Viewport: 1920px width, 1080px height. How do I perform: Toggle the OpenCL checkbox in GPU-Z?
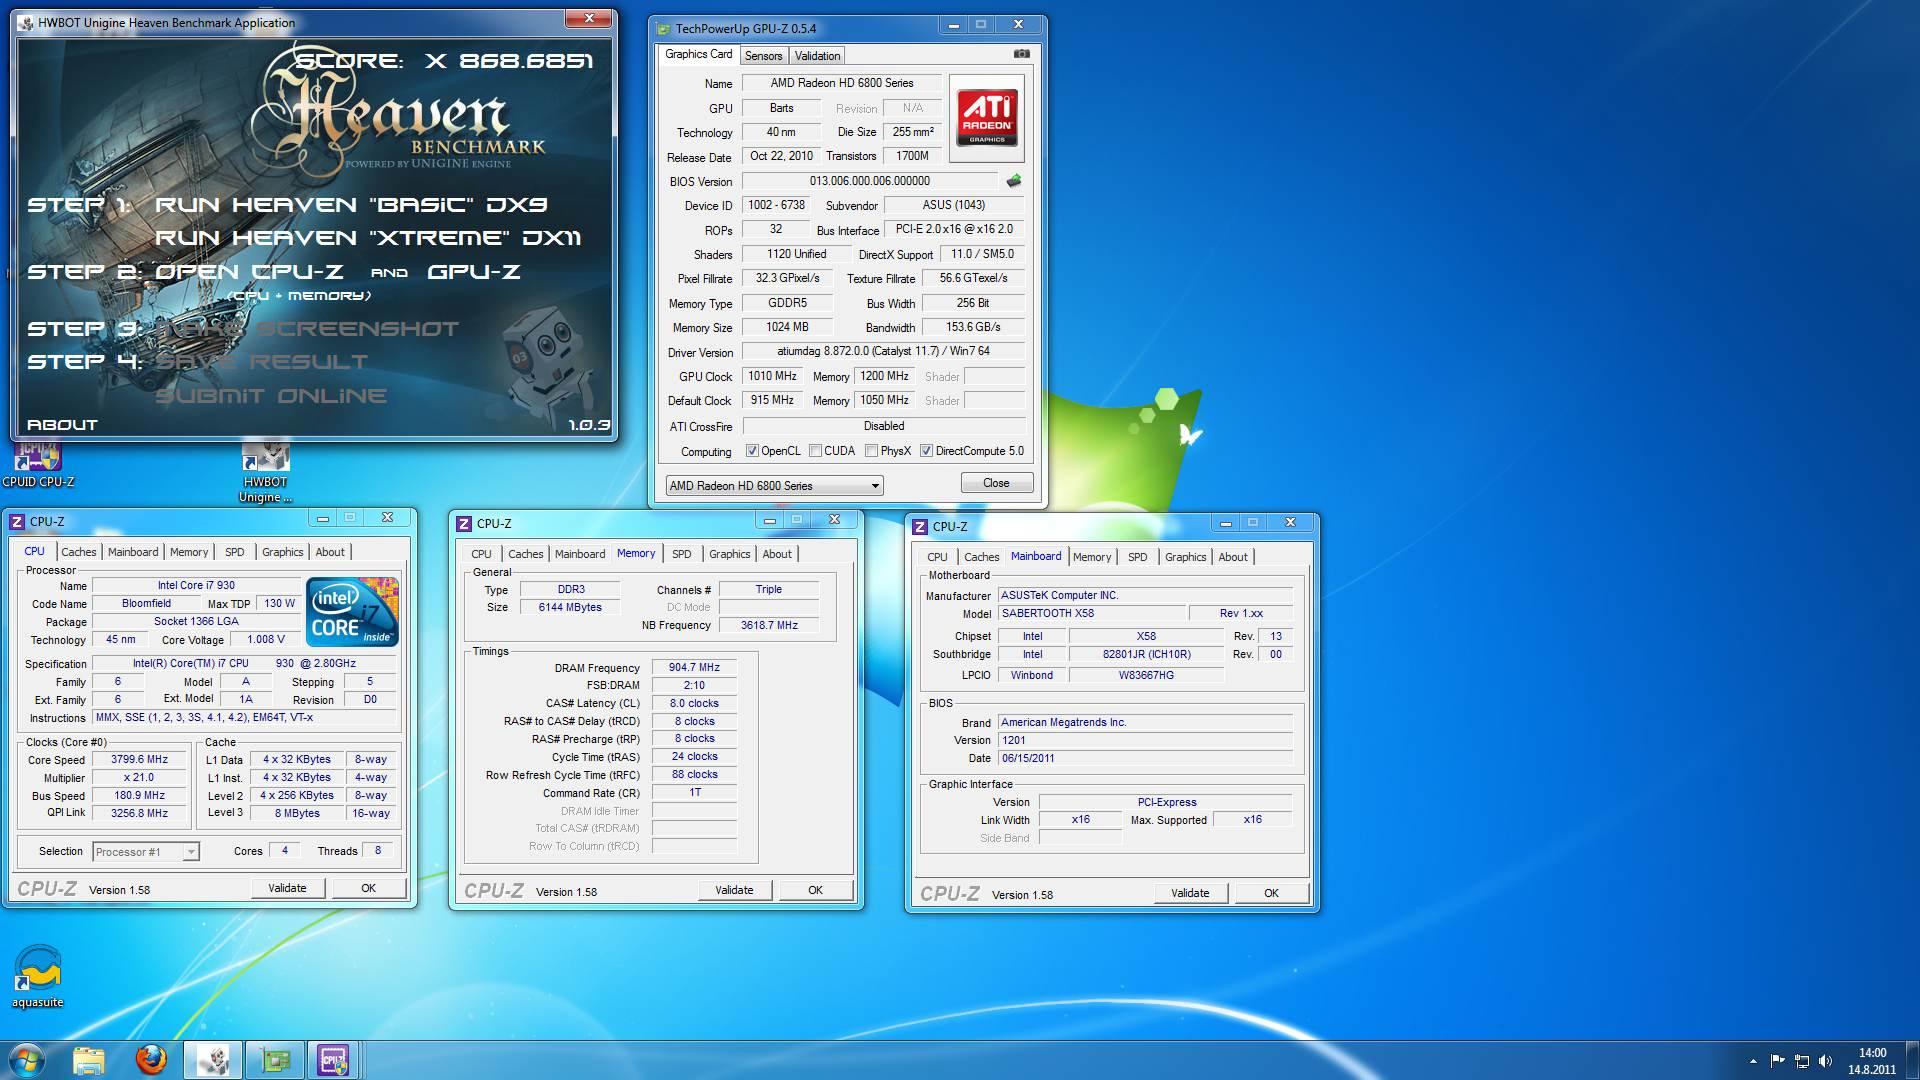pos(752,451)
